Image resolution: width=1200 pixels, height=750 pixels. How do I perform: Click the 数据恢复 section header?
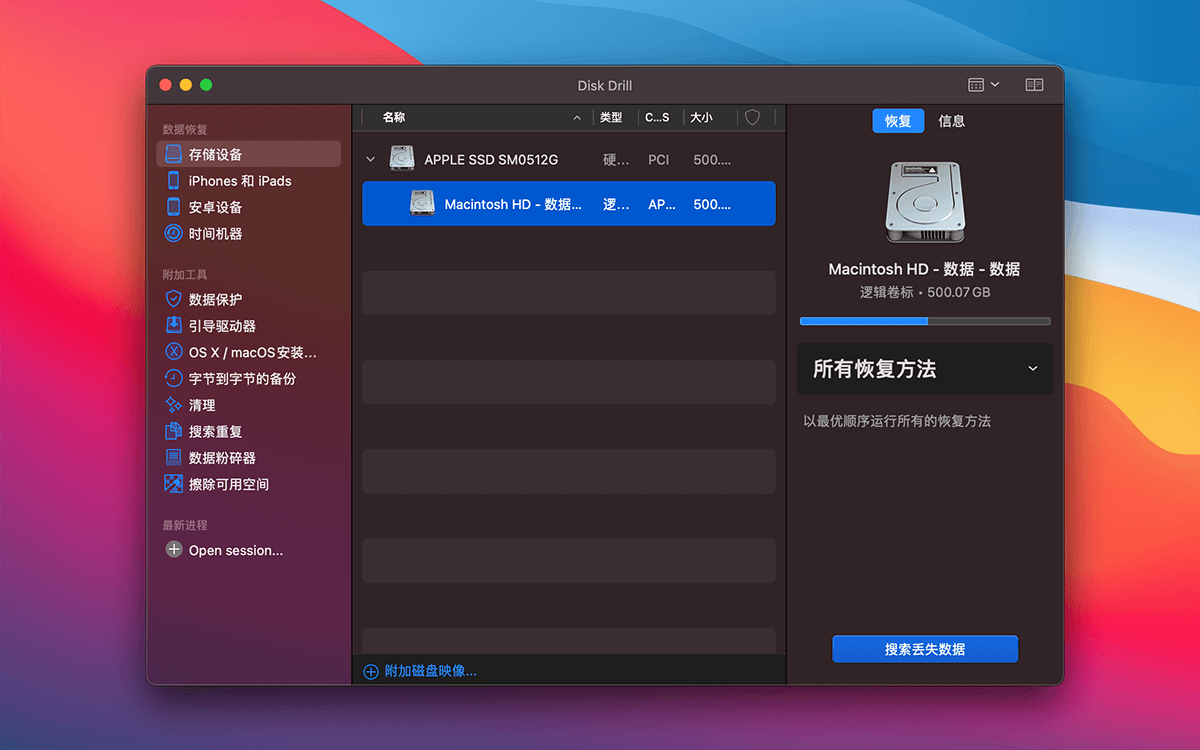click(x=185, y=130)
